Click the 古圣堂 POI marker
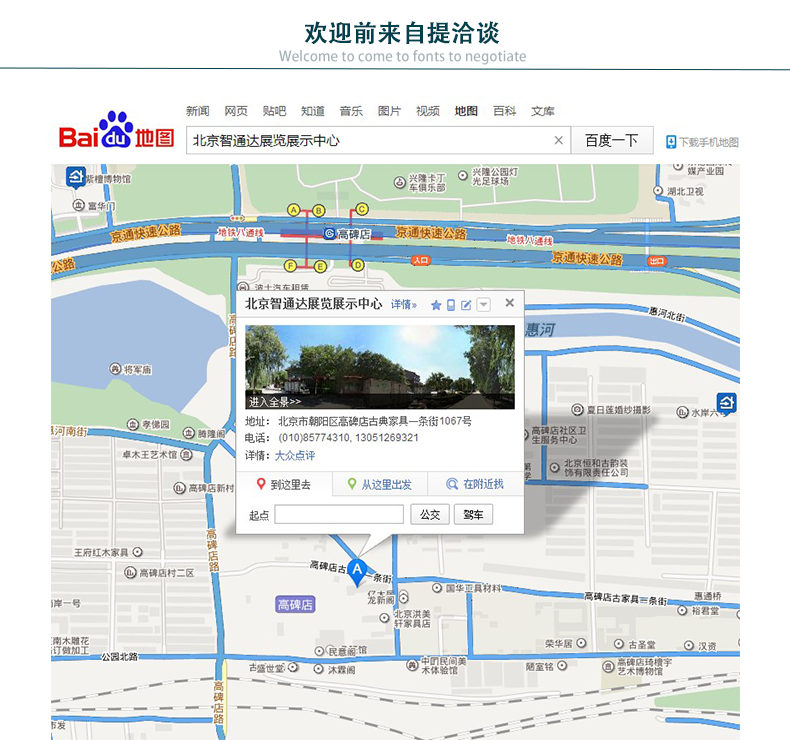The width and height of the screenshot is (790, 740). 619,644
